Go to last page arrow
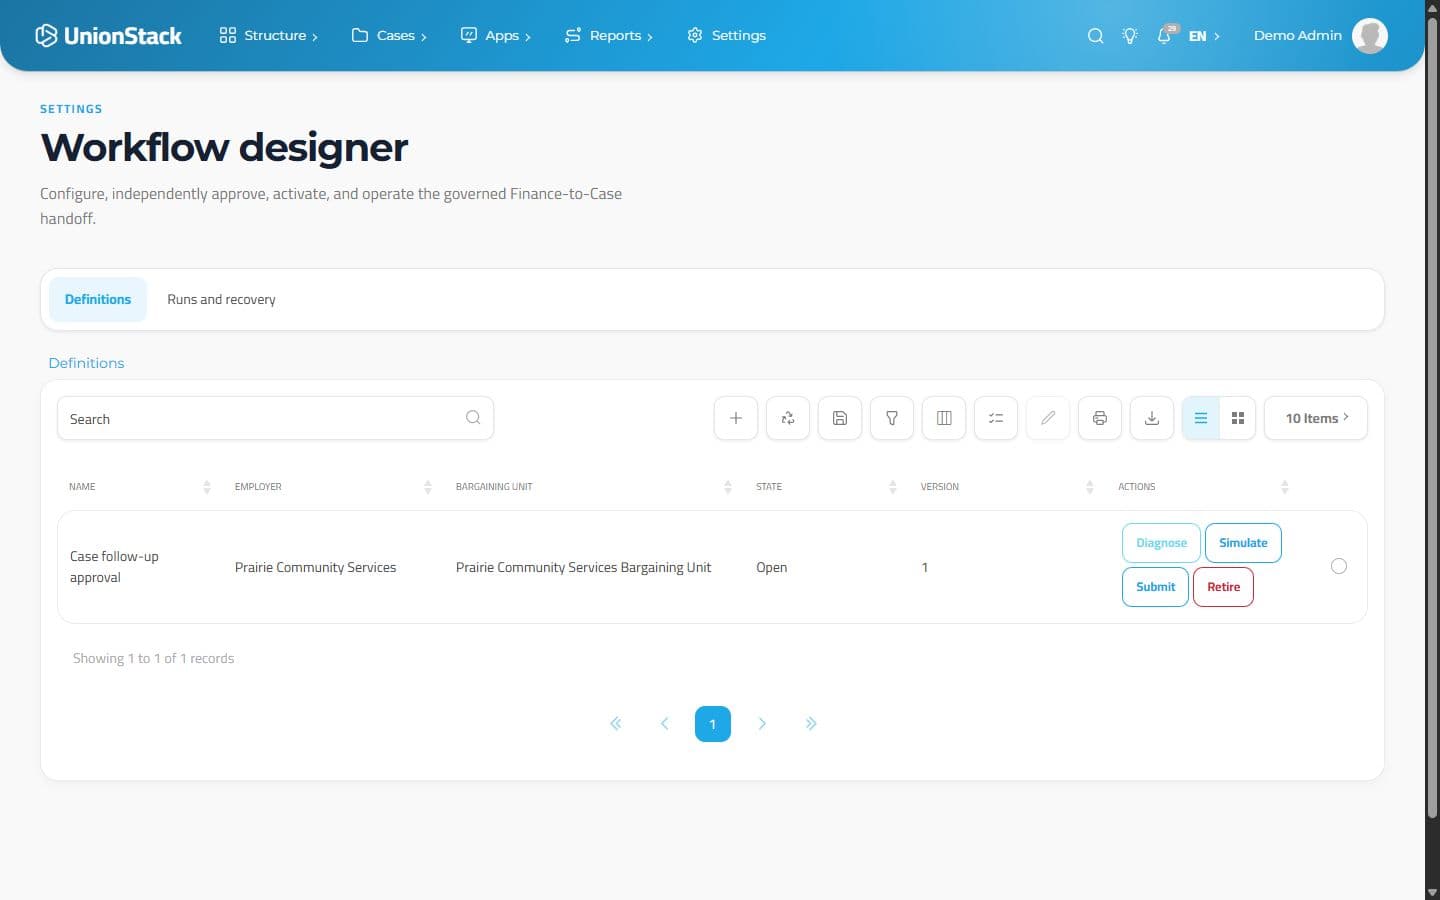 pos(811,723)
